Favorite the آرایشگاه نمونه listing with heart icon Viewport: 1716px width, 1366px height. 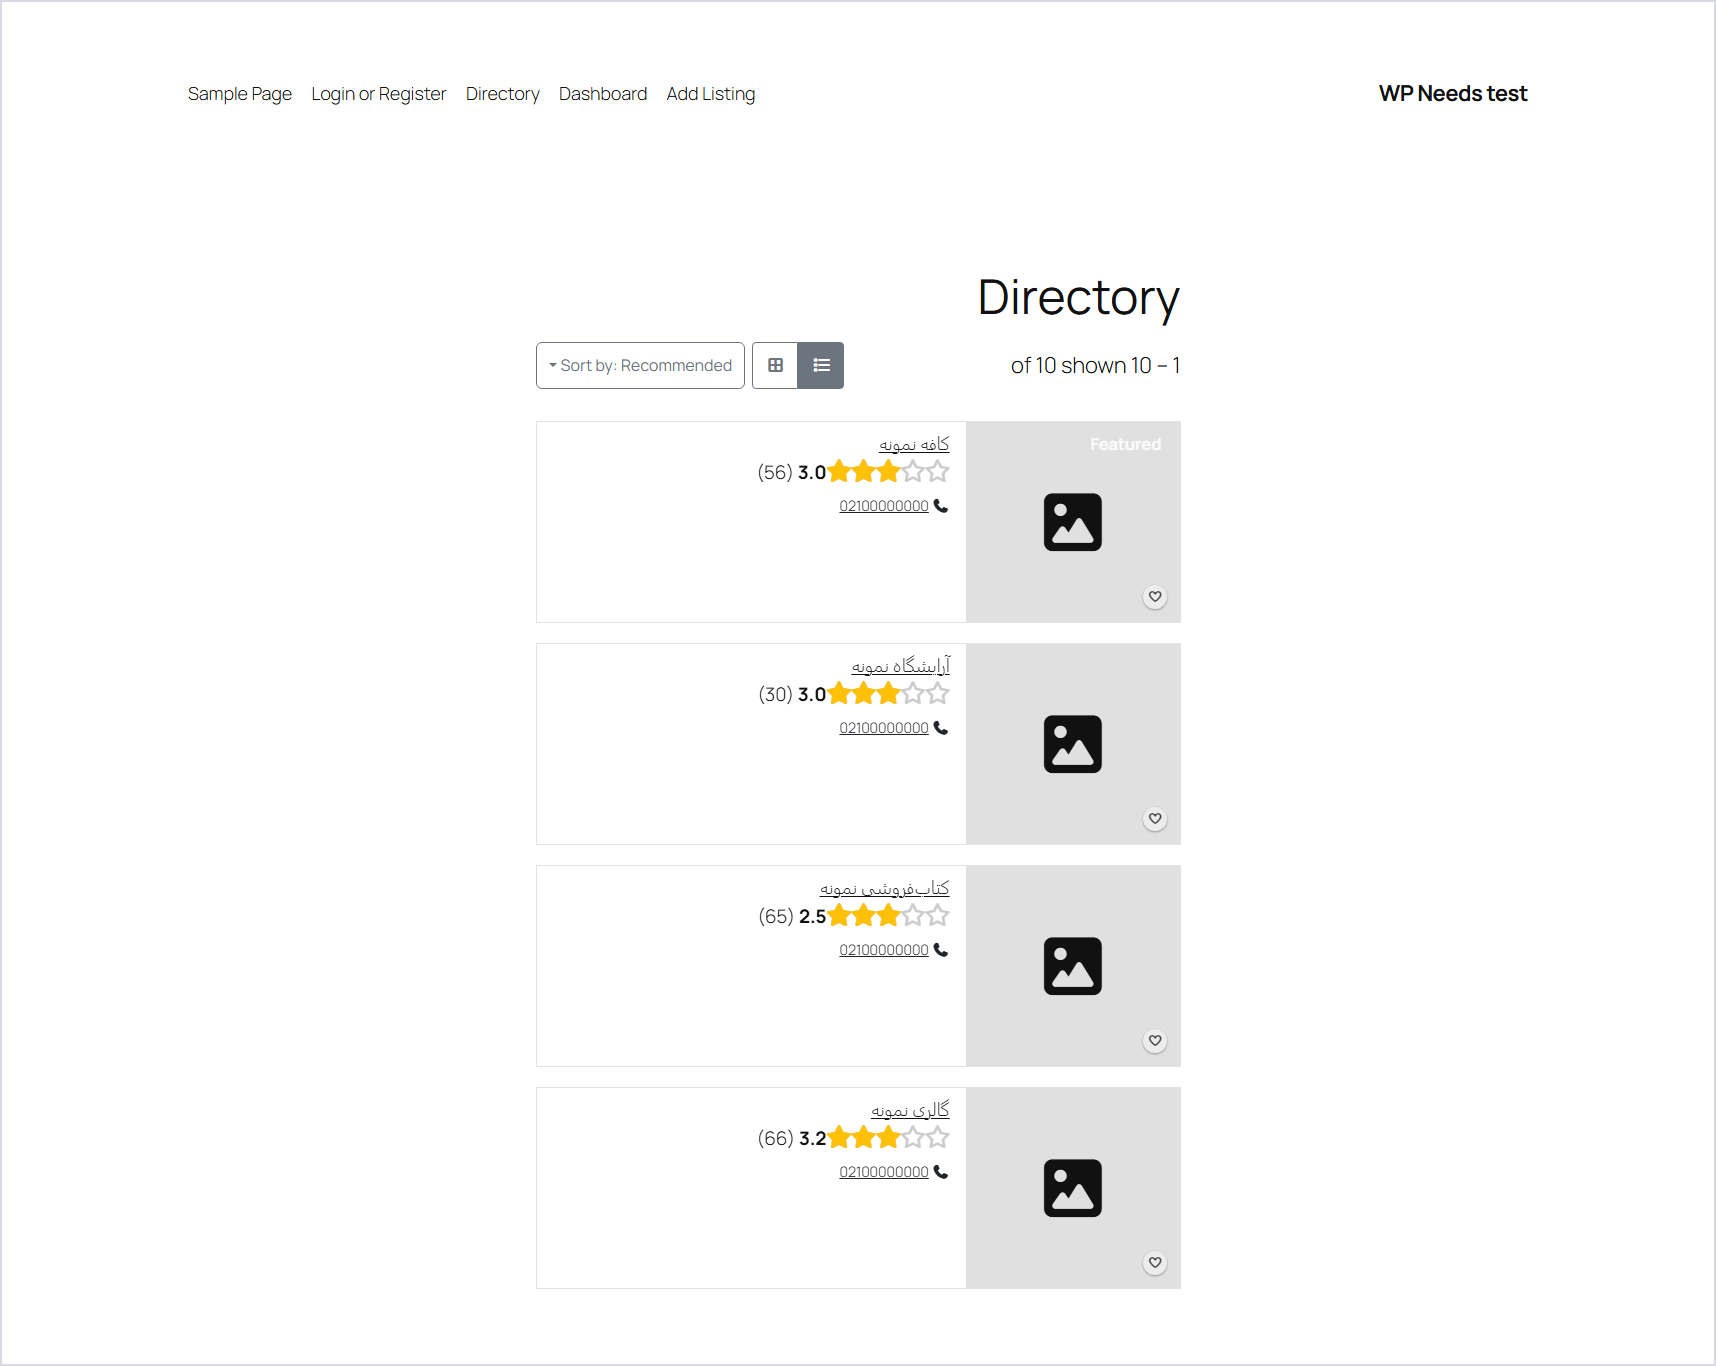(x=1155, y=819)
